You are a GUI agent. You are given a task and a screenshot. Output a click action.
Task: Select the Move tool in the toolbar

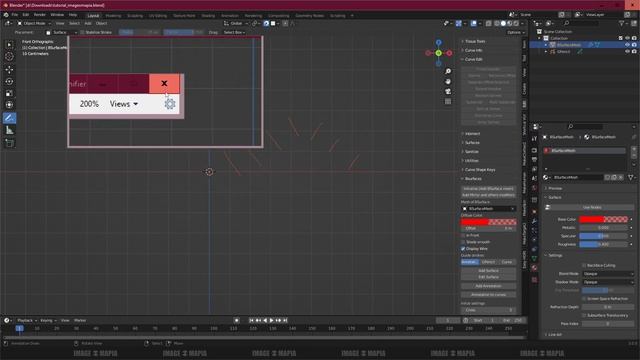[x=9, y=70]
